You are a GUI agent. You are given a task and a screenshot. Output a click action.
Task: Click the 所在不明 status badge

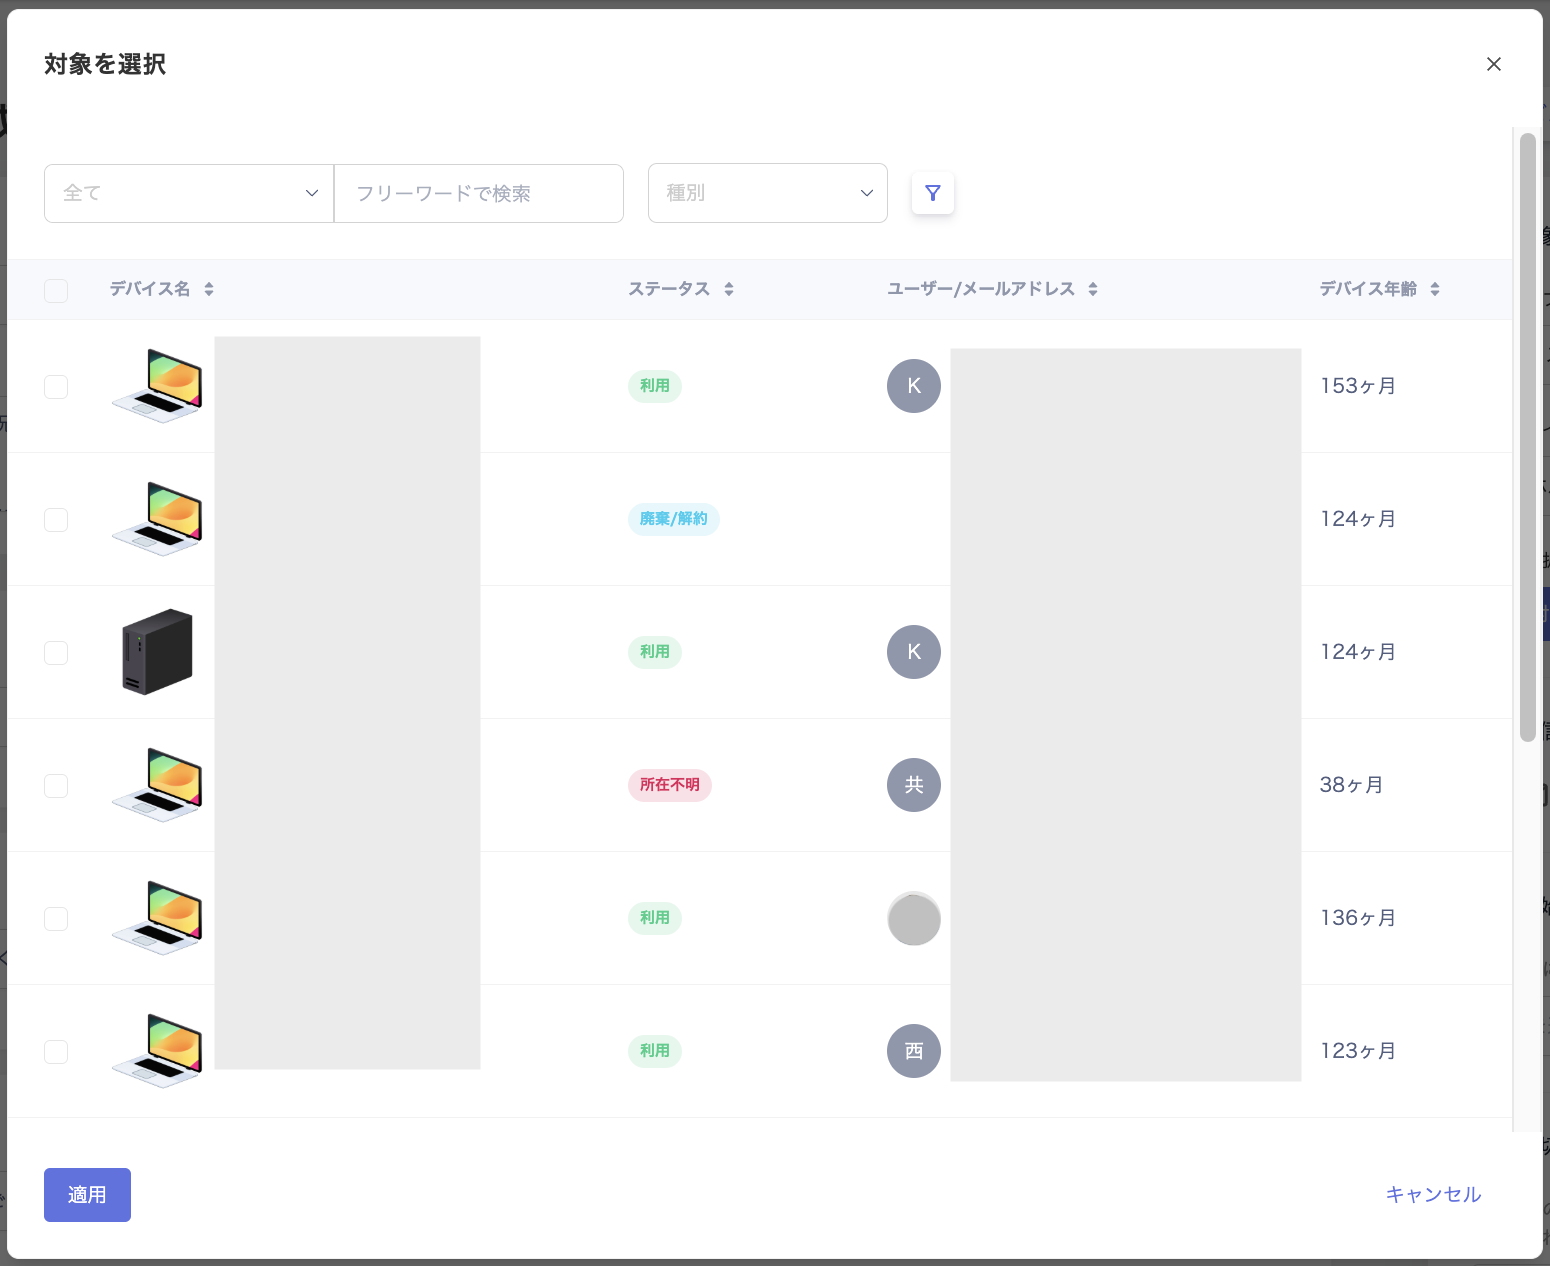point(670,785)
